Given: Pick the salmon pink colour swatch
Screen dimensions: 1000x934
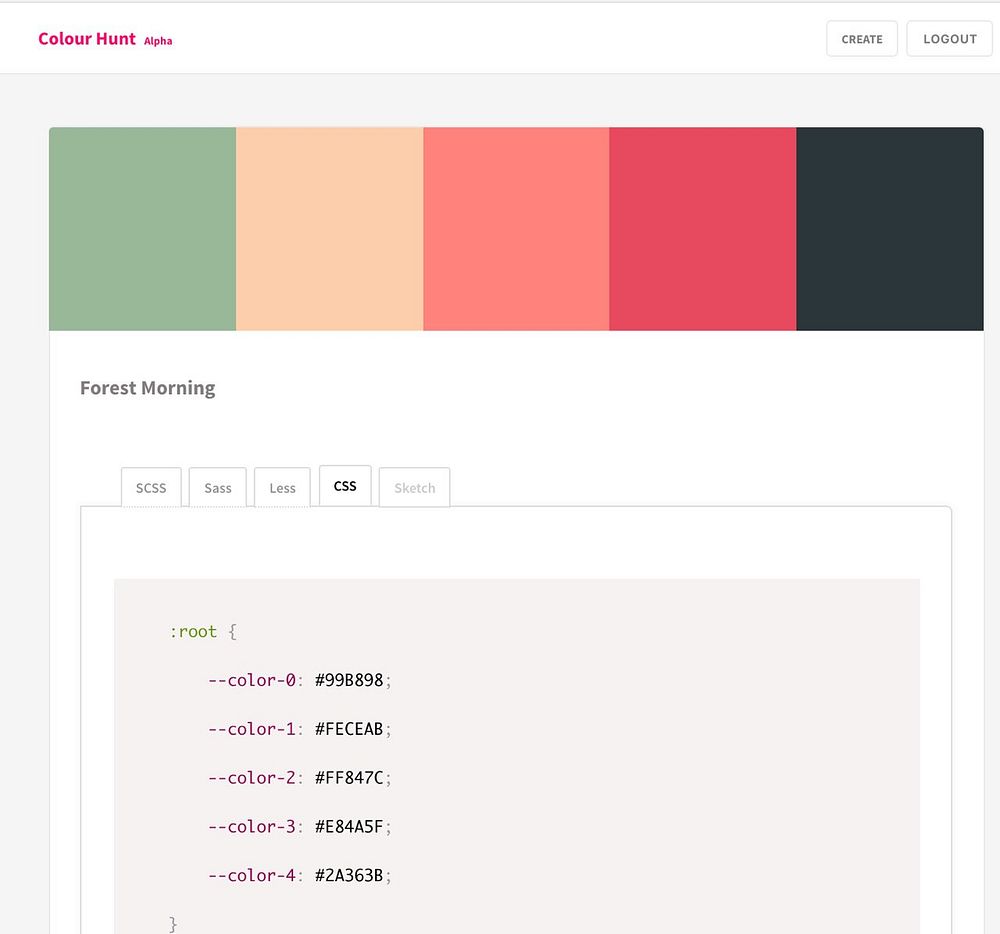Looking at the screenshot, I should point(516,229).
